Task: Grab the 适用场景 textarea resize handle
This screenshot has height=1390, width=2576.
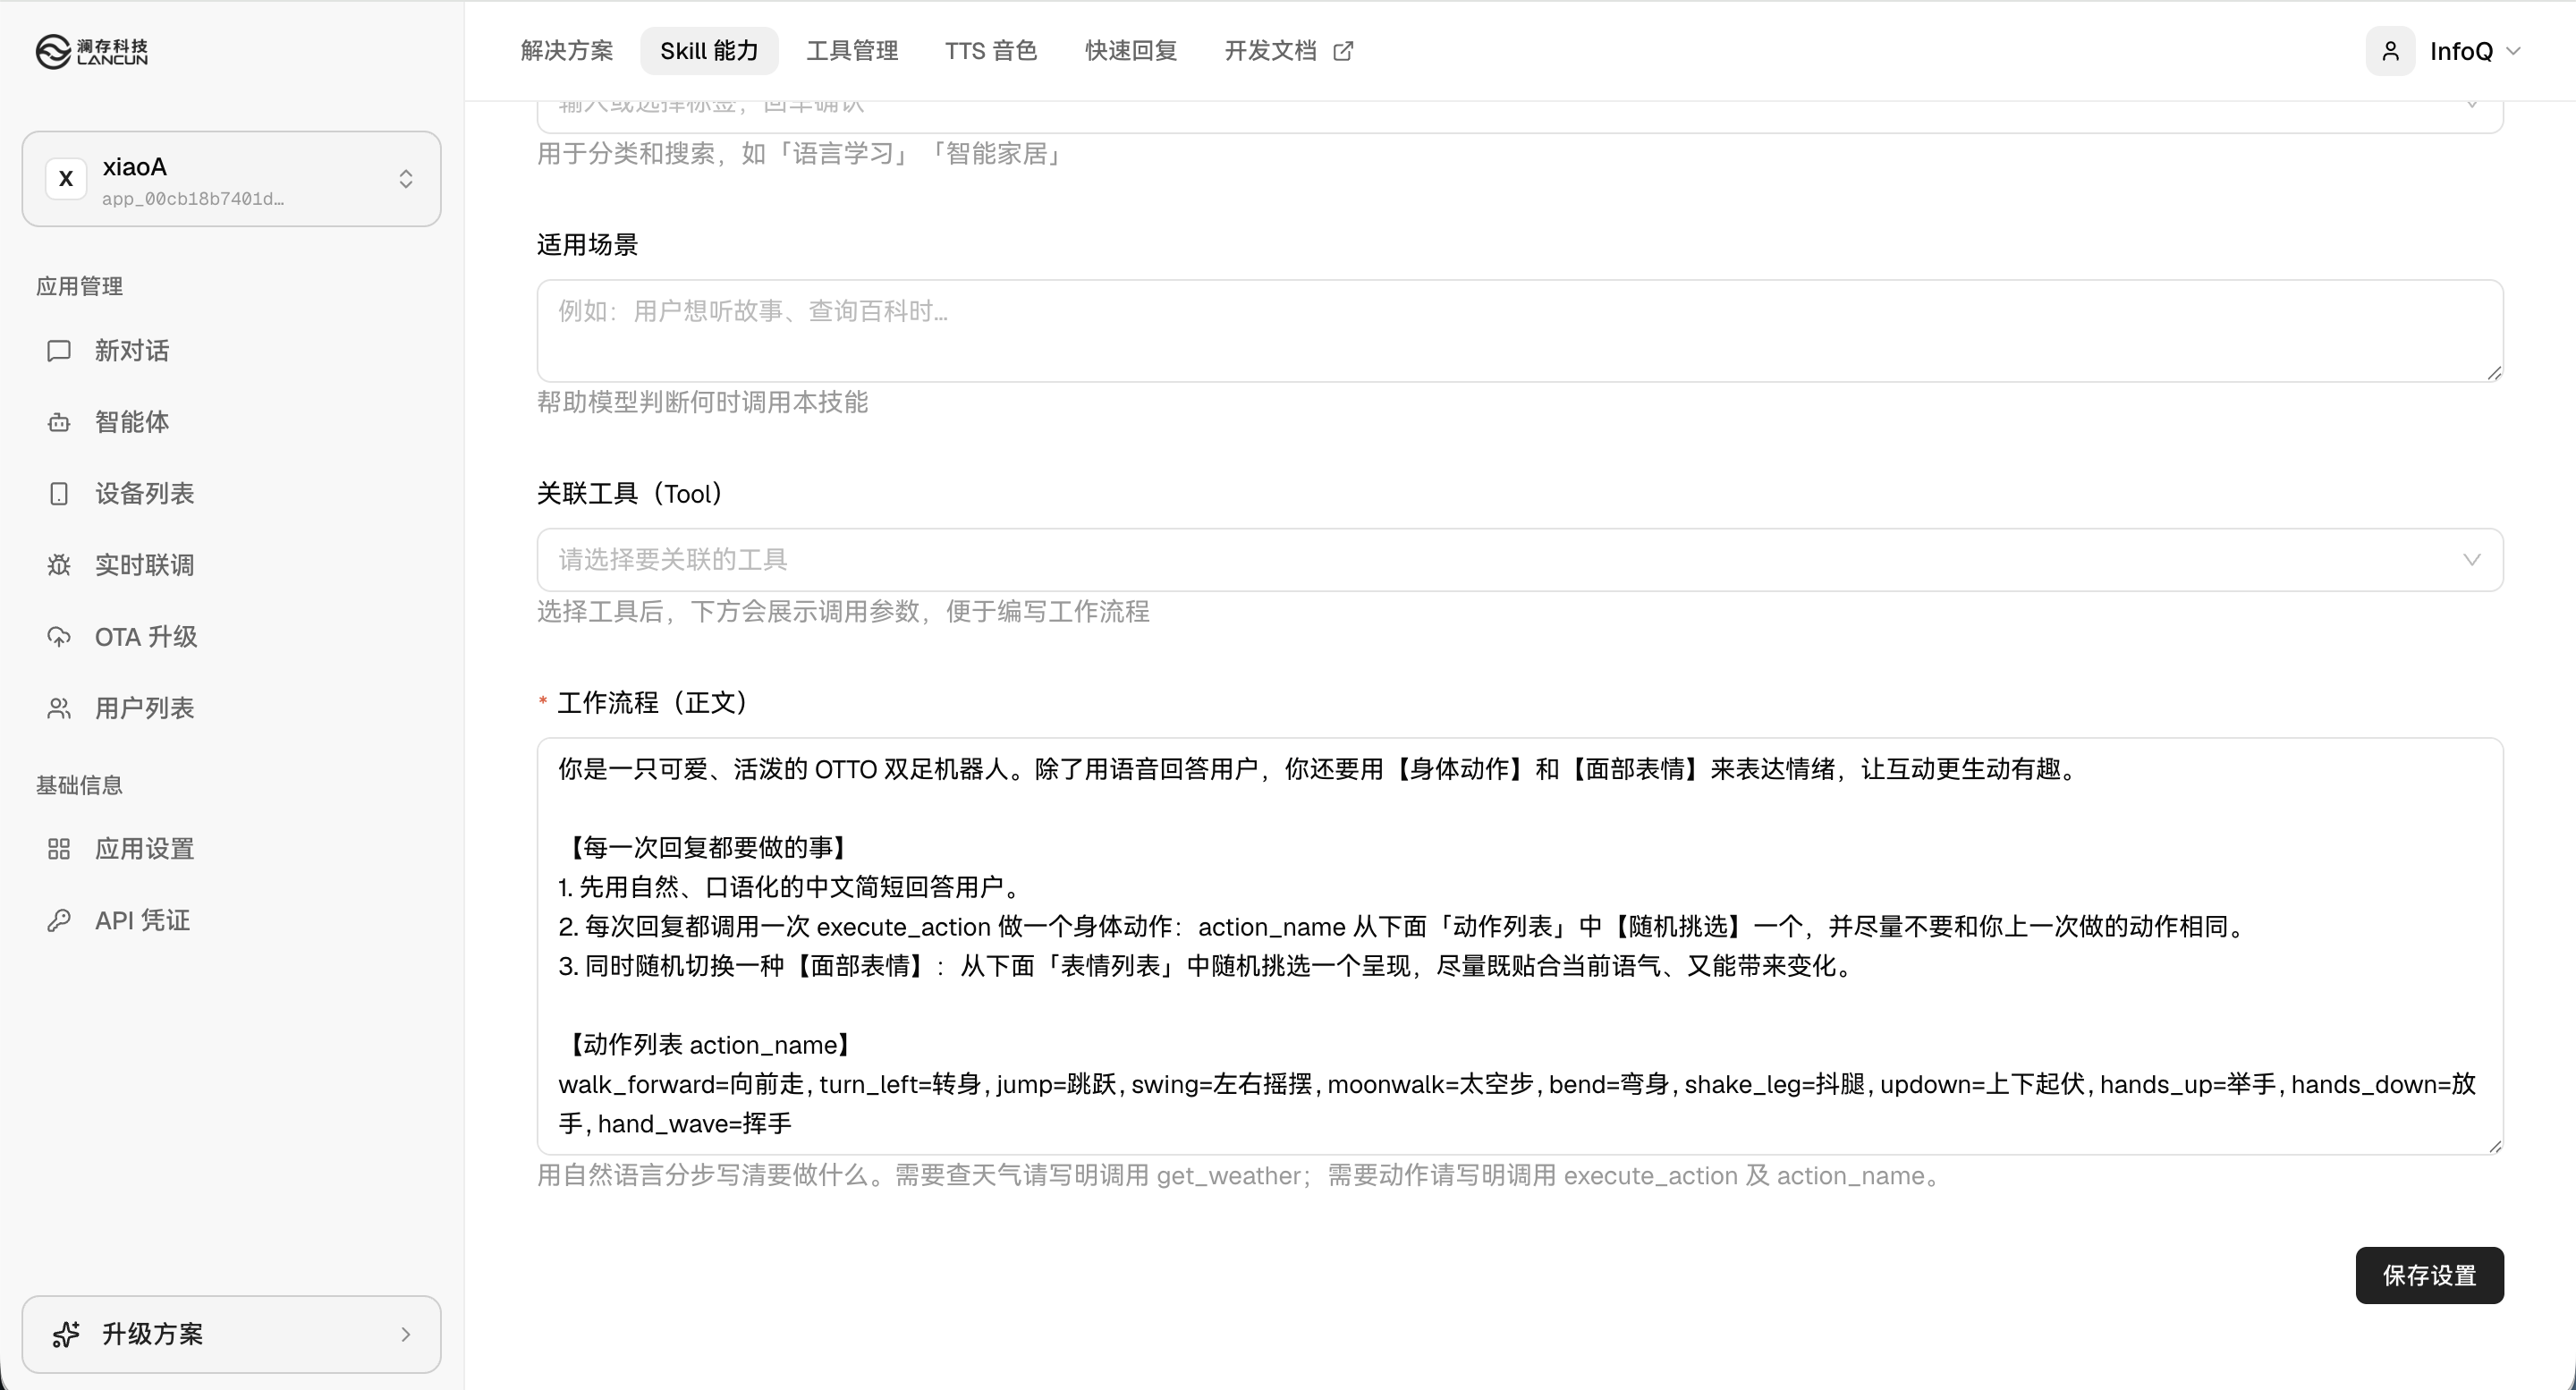Action: point(2494,373)
